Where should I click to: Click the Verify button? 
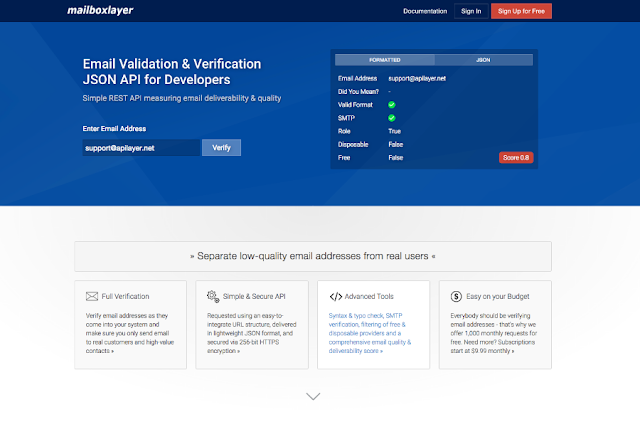(x=221, y=148)
